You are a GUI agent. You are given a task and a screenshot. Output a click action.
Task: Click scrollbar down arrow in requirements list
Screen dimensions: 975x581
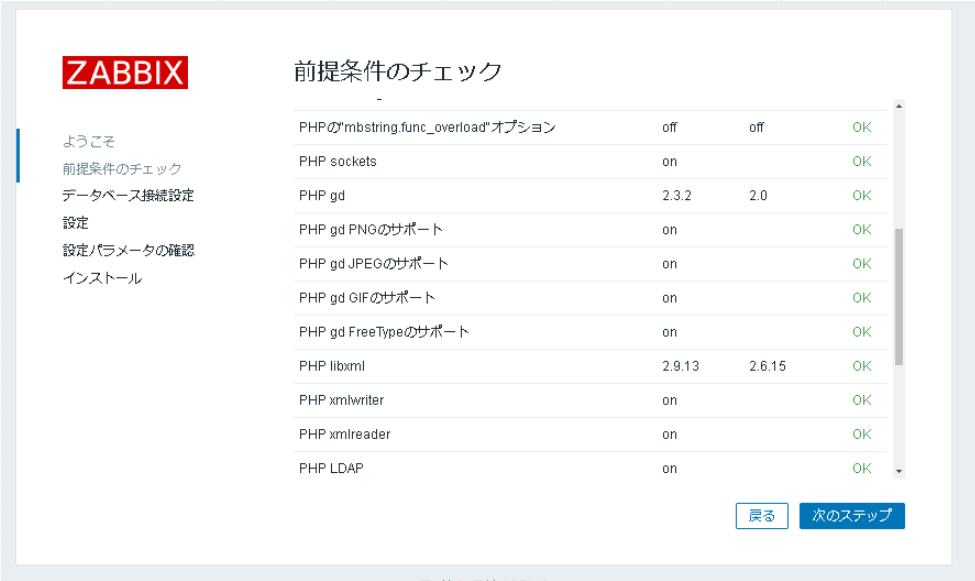899,472
